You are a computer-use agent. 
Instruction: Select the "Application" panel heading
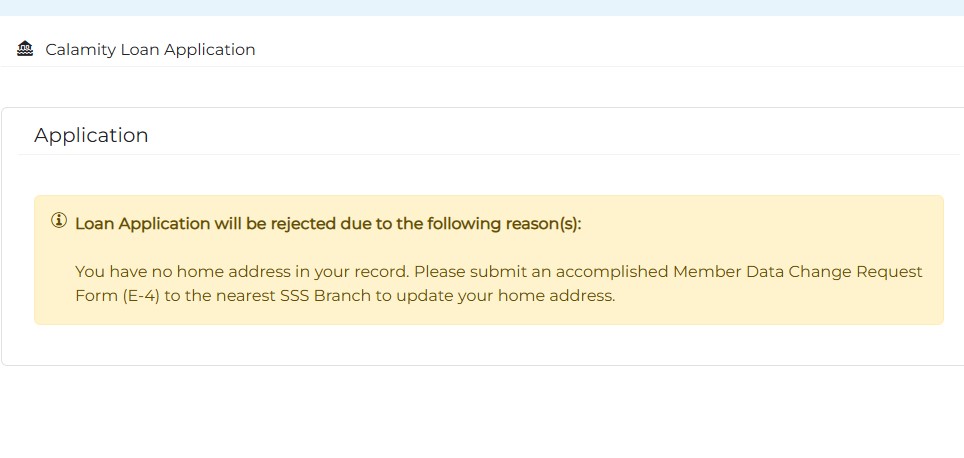pos(91,135)
